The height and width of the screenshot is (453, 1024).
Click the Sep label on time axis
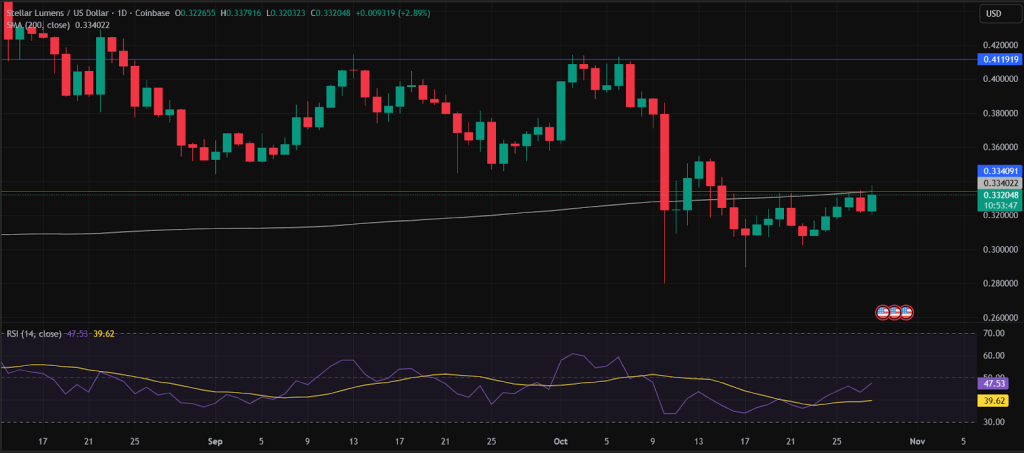213,439
